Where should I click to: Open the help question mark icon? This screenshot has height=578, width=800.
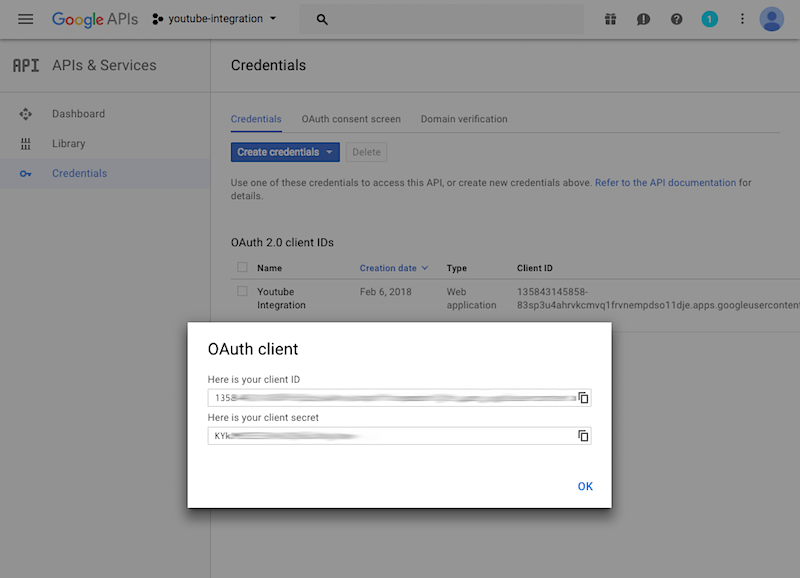(677, 19)
